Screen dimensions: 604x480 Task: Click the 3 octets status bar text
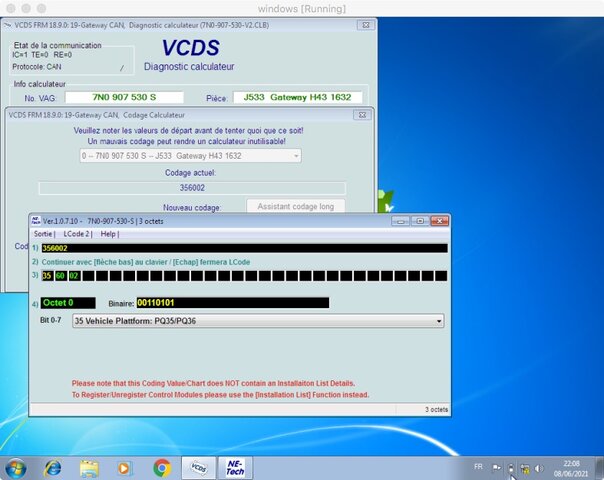[x=436, y=410]
